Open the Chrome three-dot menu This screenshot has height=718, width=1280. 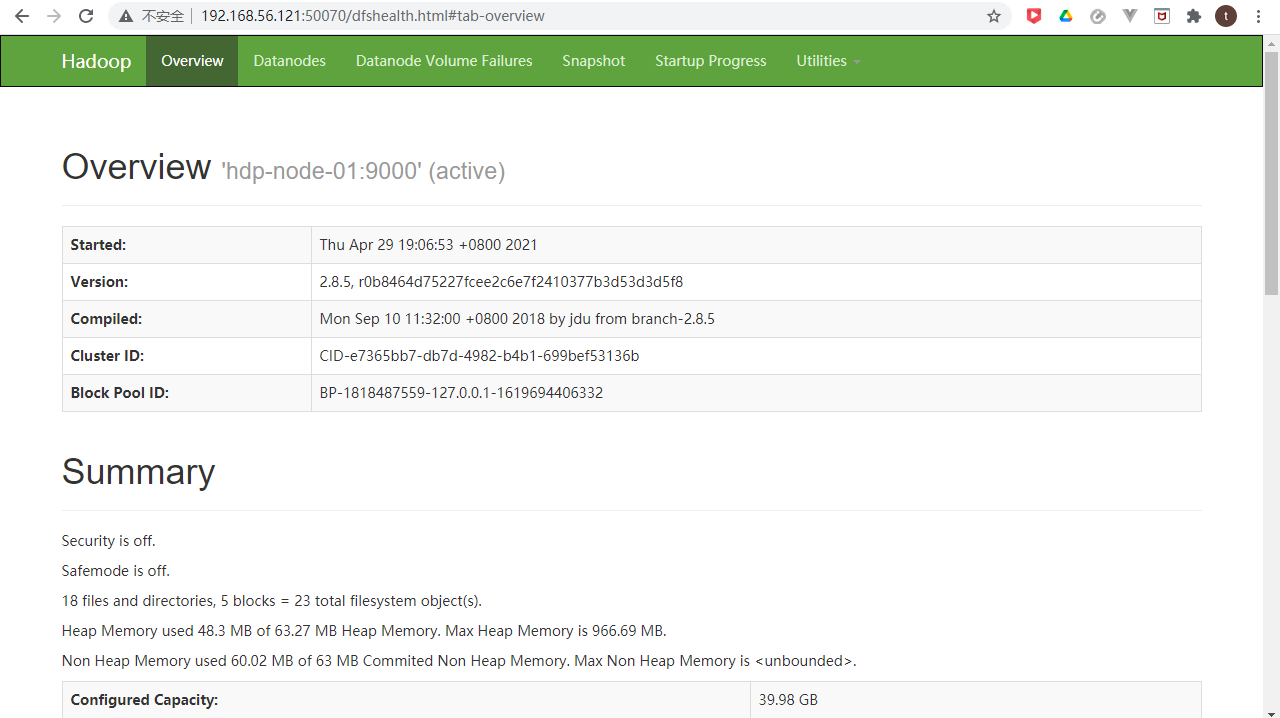pyautogui.click(x=1258, y=16)
